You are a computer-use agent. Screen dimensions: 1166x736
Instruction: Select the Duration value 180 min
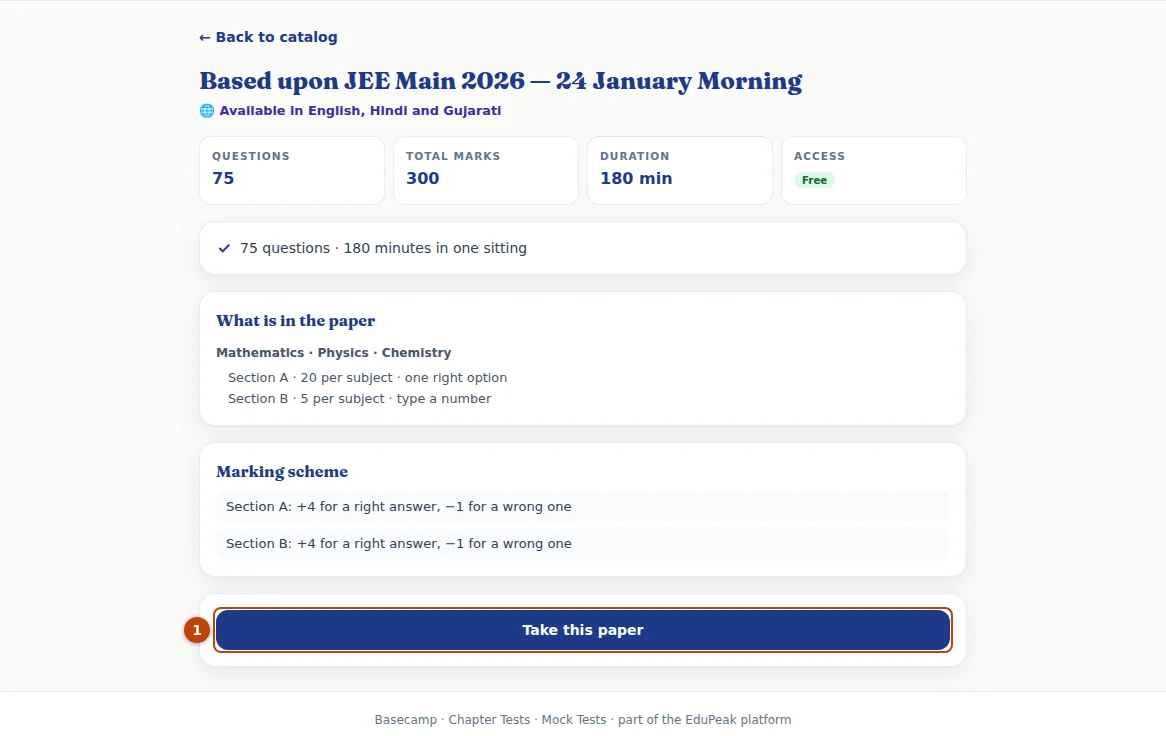coord(636,178)
